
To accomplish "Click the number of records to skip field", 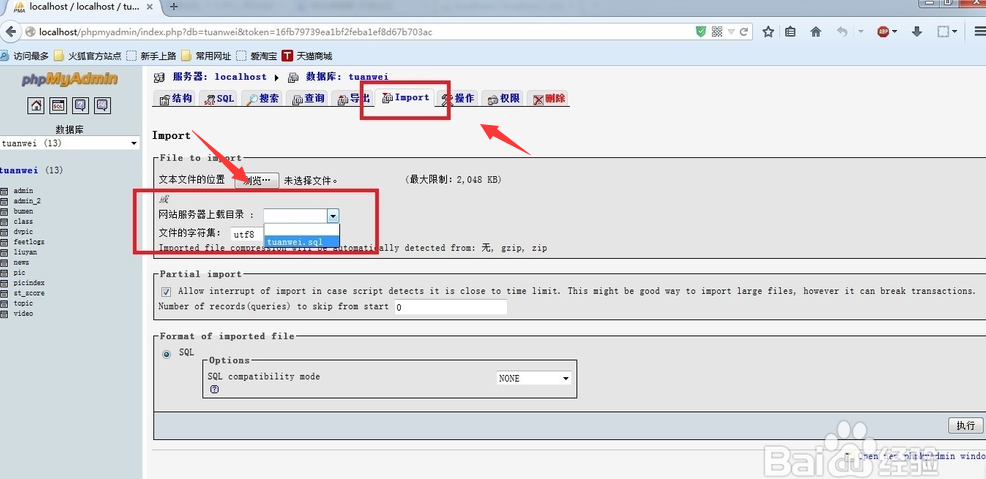I will [450, 307].
